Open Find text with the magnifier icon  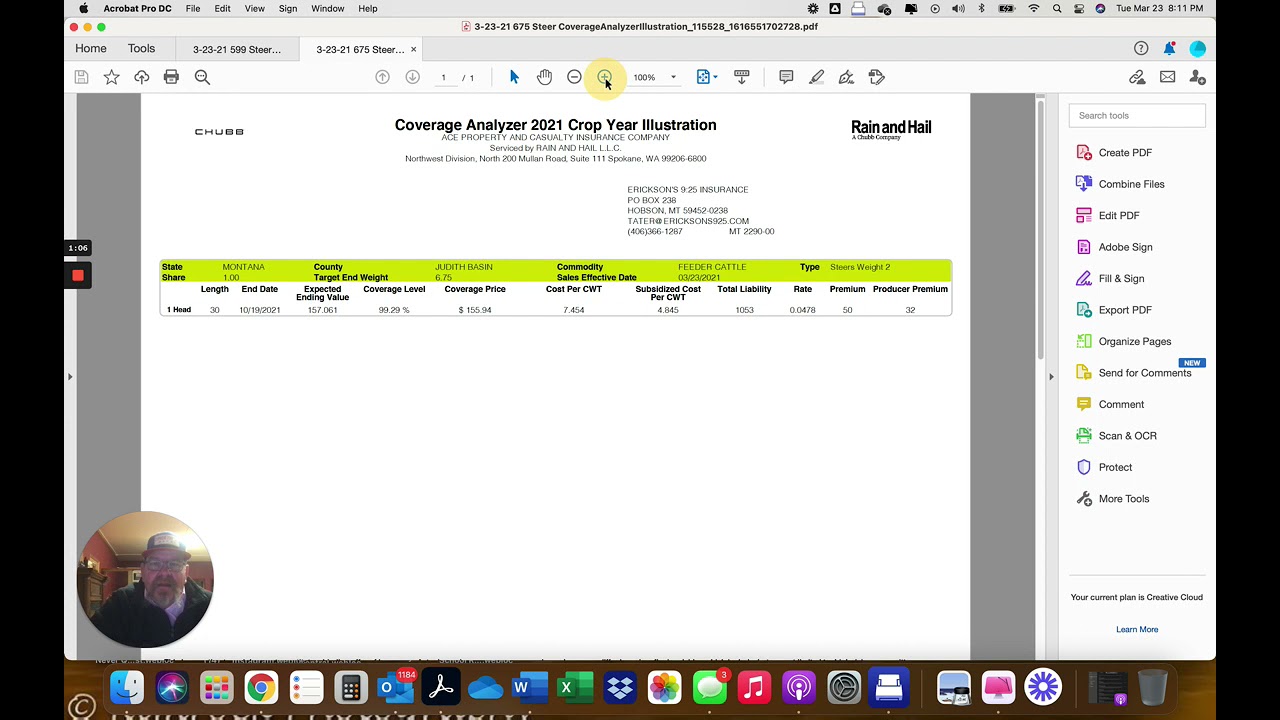point(202,77)
